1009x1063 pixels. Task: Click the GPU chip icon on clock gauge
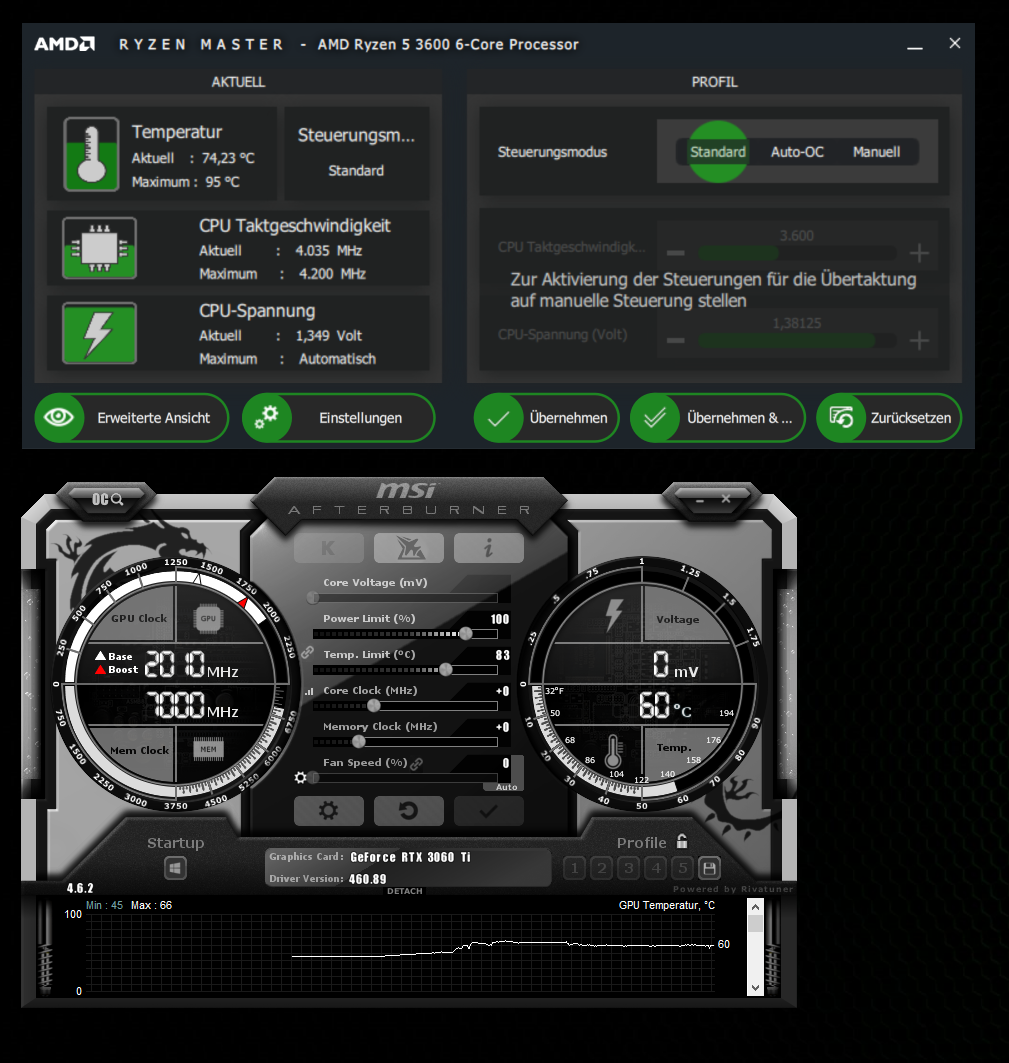click(x=208, y=618)
